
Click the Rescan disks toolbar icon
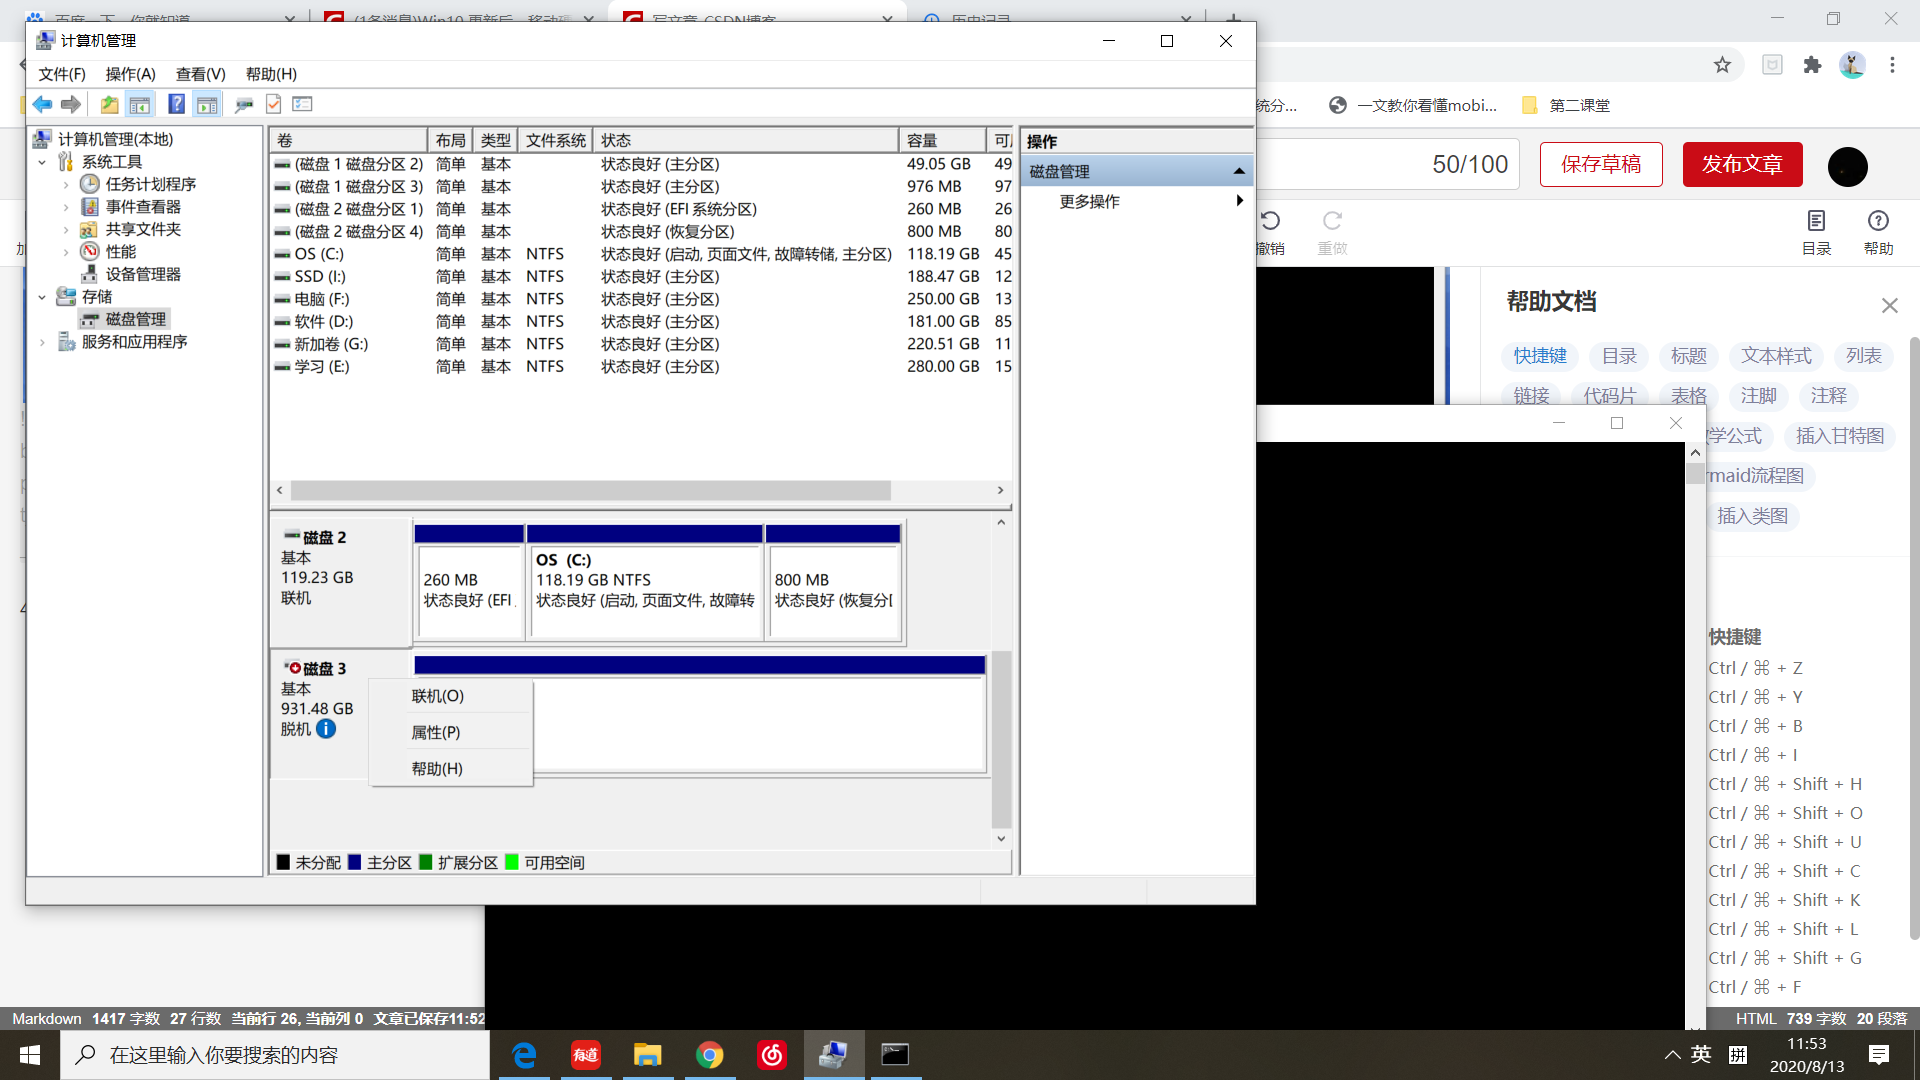coord(243,104)
